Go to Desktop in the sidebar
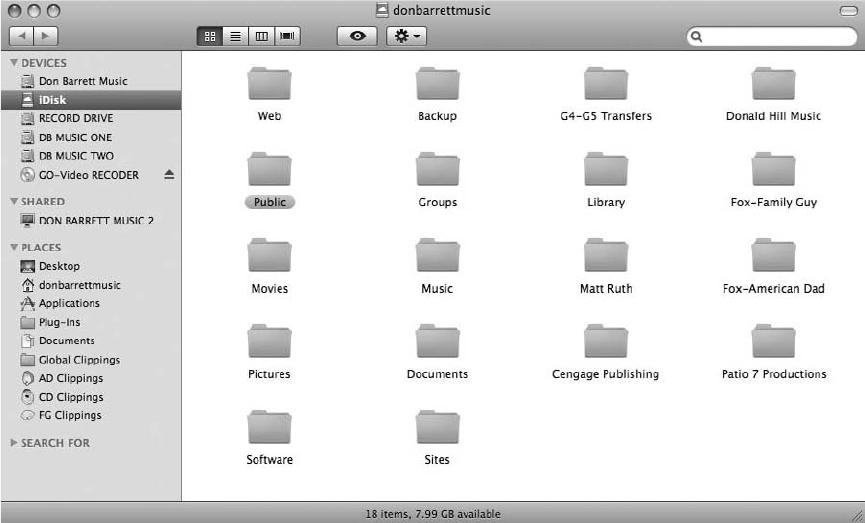865x523 pixels. click(x=59, y=266)
